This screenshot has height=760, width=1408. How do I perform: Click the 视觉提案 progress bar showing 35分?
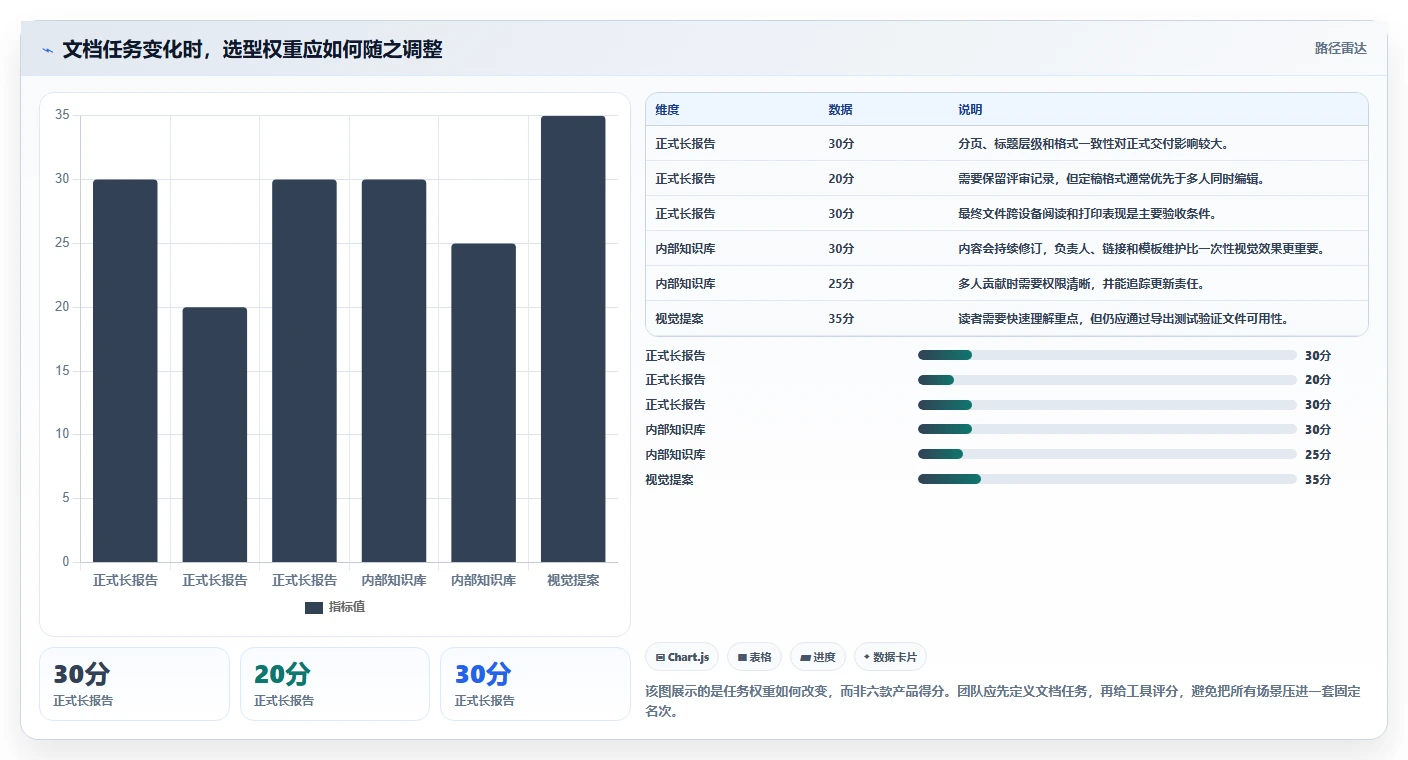pyautogui.click(x=1107, y=479)
